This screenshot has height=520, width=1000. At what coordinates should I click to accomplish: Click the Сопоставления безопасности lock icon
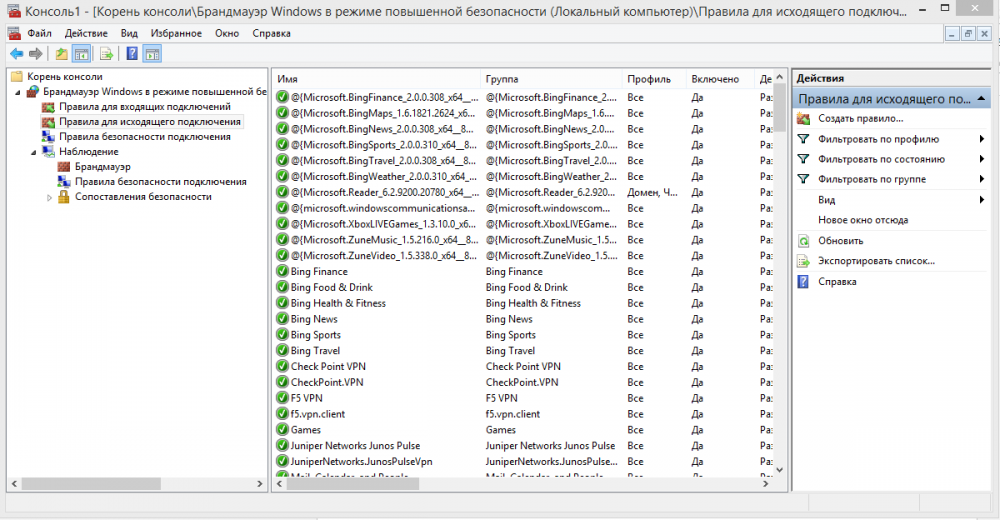tap(64, 197)
